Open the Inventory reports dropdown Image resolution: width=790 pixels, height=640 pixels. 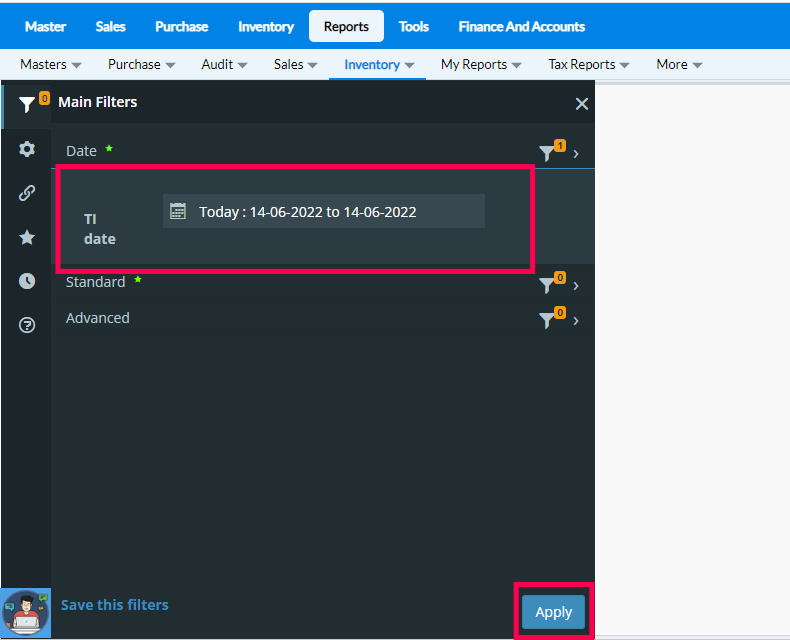[x=379, y=65]
